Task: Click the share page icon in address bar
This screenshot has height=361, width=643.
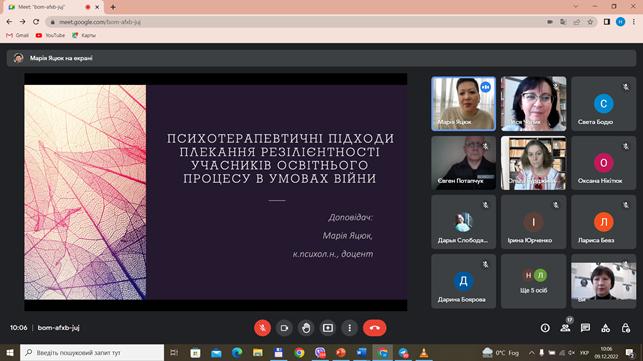Action: [577, 22]
